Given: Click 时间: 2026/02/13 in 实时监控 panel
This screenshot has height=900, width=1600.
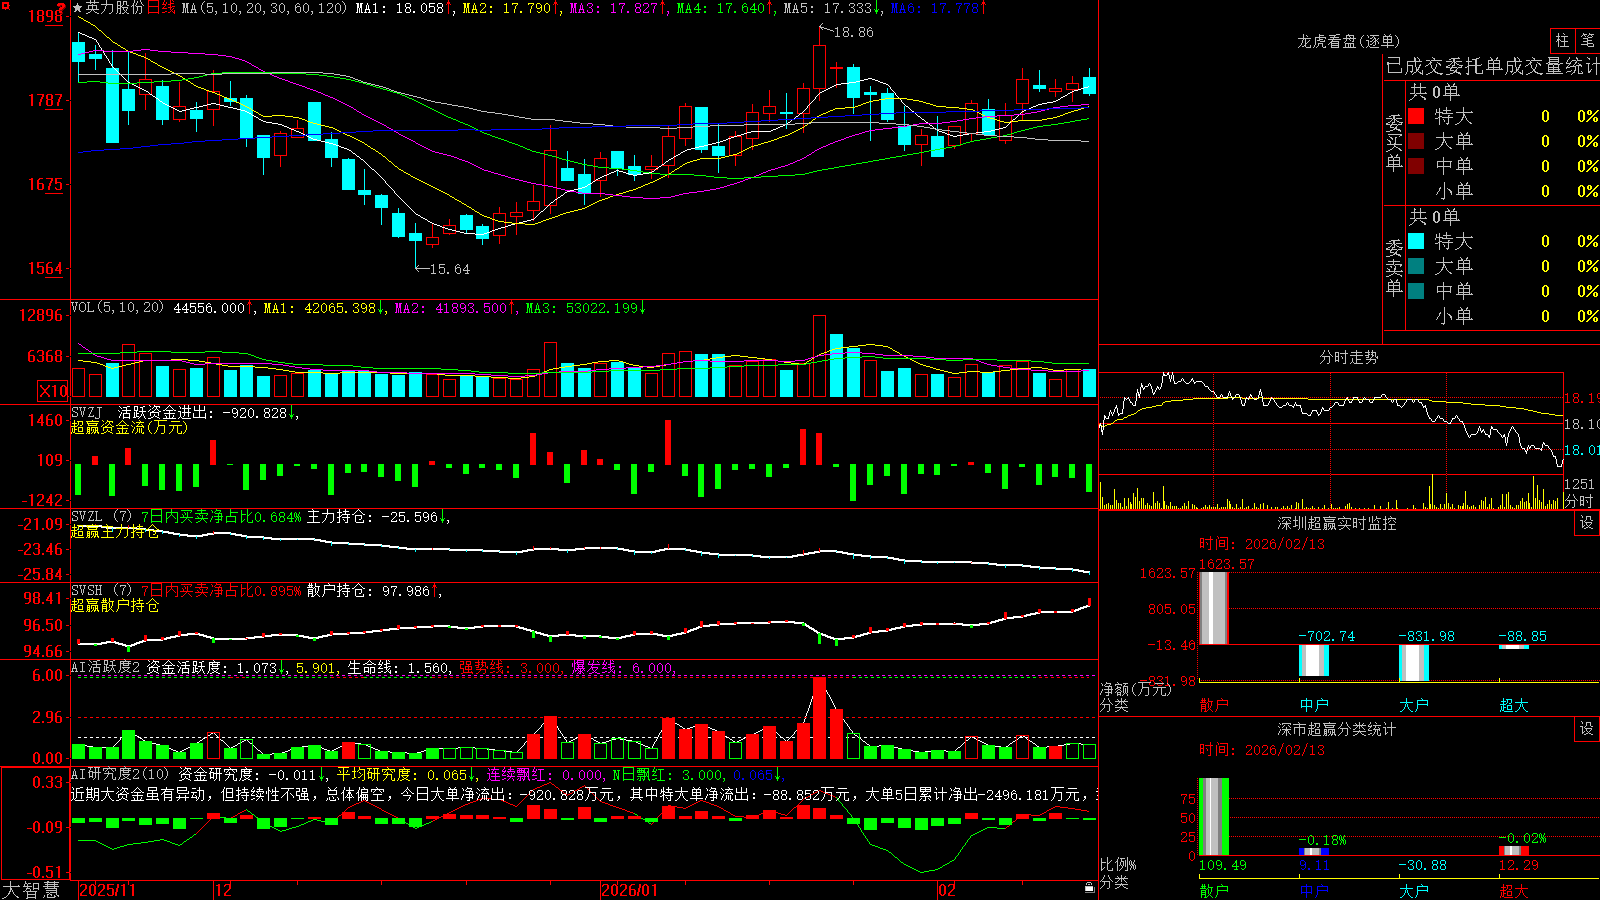Looking at the screenshot, I should point(1262,544).
